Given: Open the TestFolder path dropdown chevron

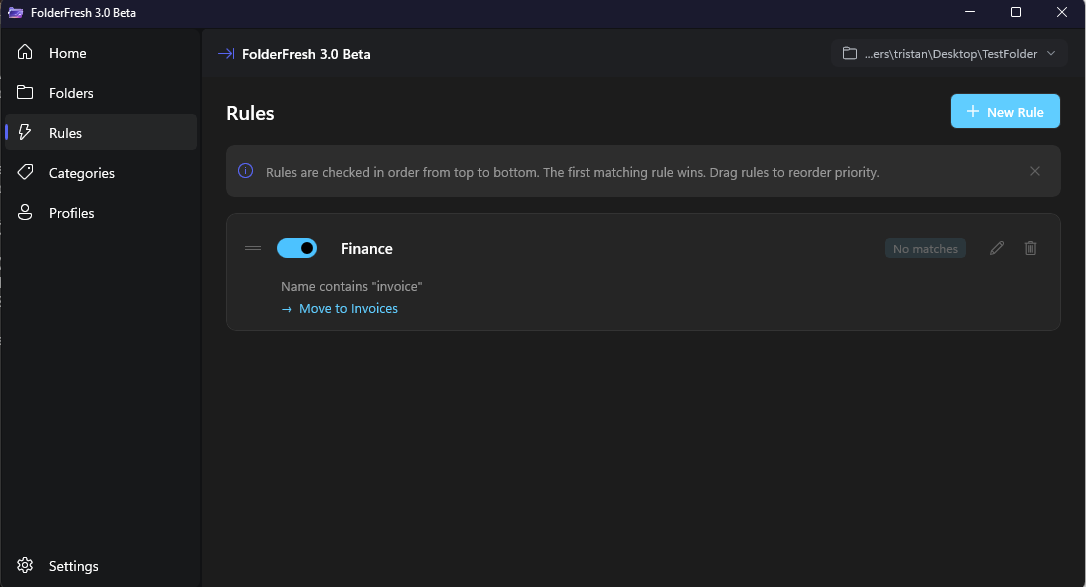Looking at the screenshot, I should 1051,53.
